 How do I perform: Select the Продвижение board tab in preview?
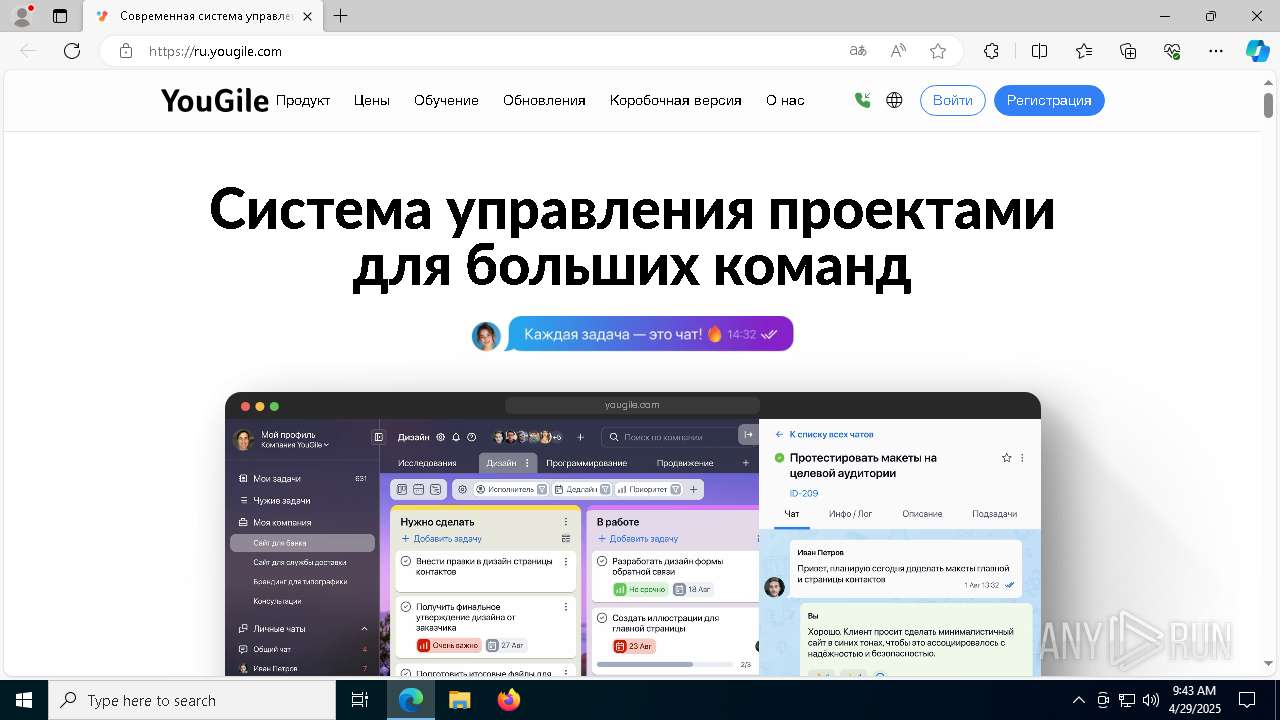point(685,463)
